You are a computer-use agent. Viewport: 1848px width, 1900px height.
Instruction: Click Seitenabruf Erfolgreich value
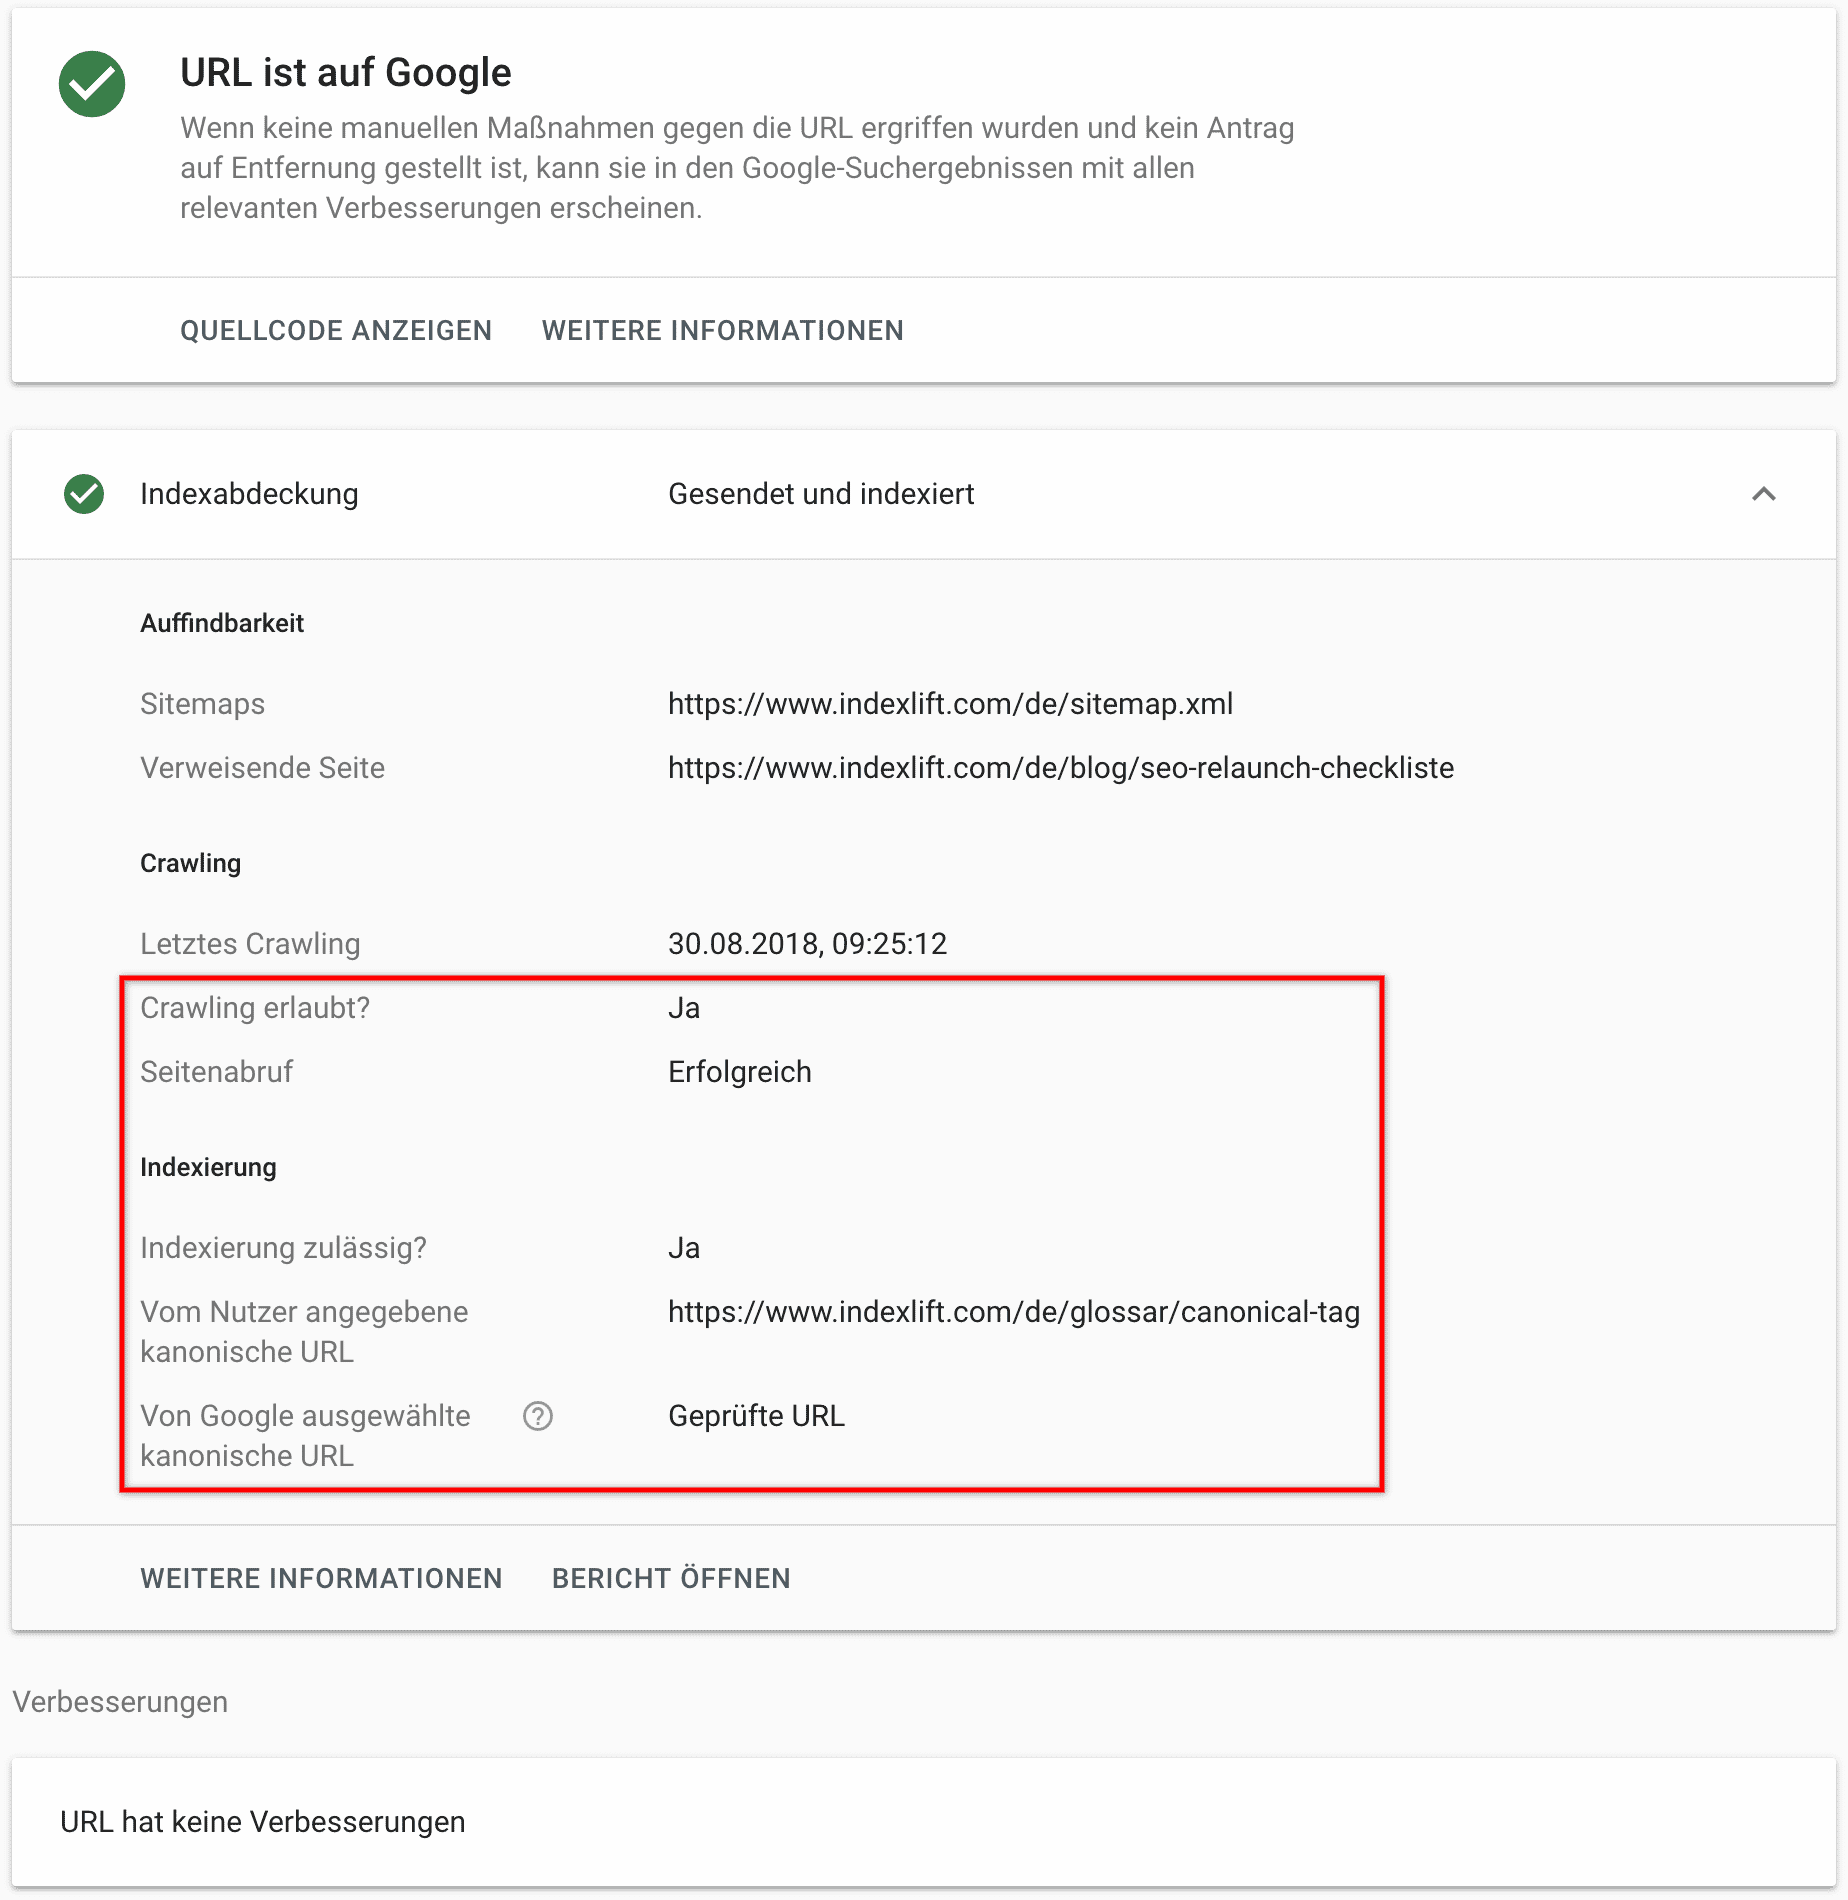pos(740,1072)
